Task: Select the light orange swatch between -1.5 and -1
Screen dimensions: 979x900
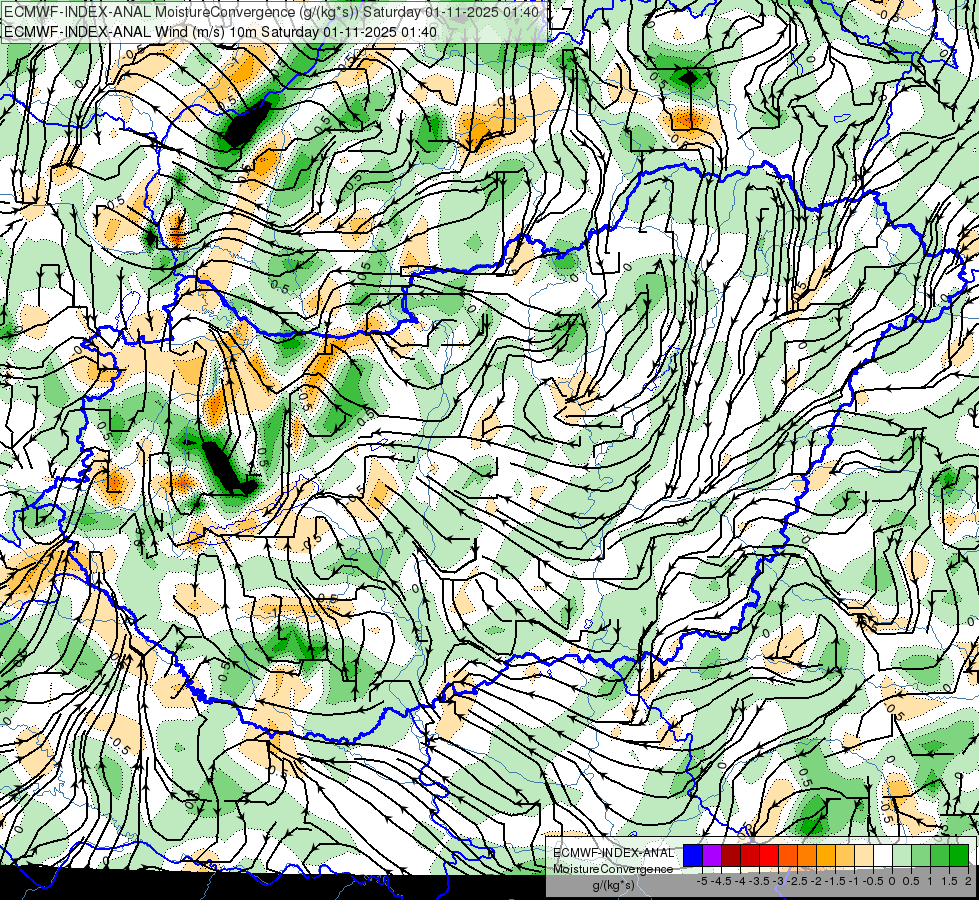Action: click(x=845, y=856)
